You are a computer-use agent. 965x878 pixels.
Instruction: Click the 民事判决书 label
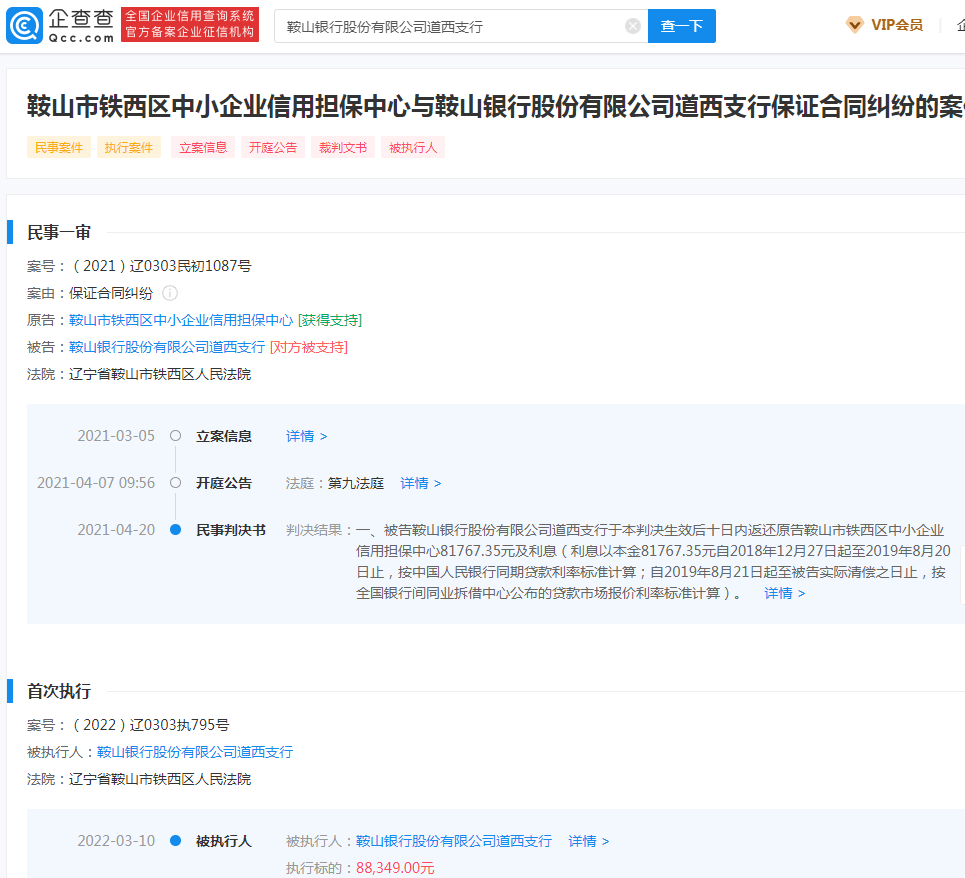coord(231,530)
